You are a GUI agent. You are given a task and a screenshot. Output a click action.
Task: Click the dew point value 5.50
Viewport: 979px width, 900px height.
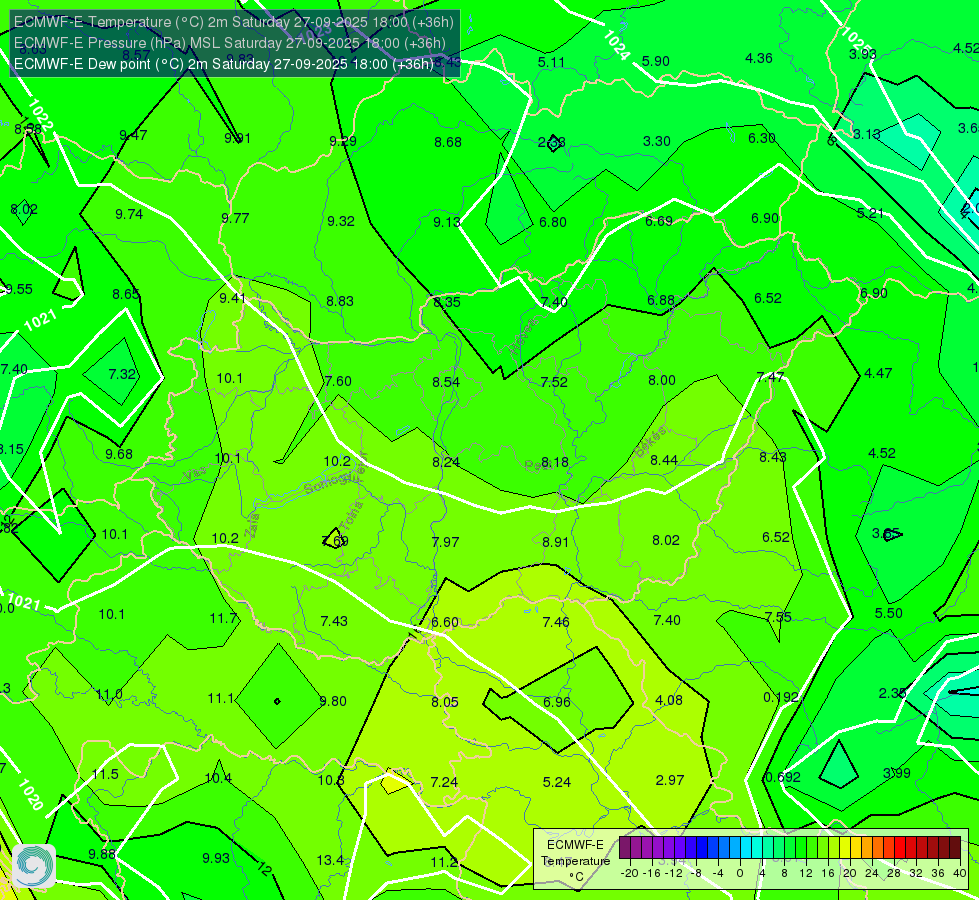(888, 613)
